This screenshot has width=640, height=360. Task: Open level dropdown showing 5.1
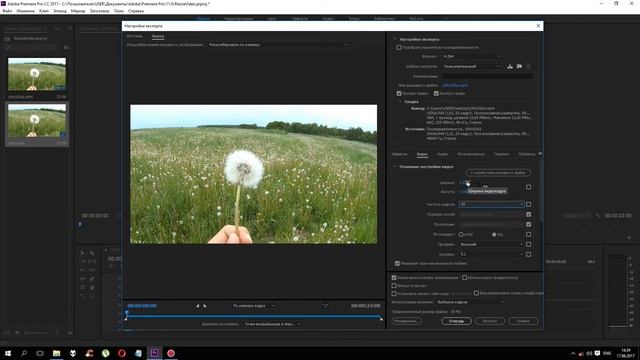(491, 254)
